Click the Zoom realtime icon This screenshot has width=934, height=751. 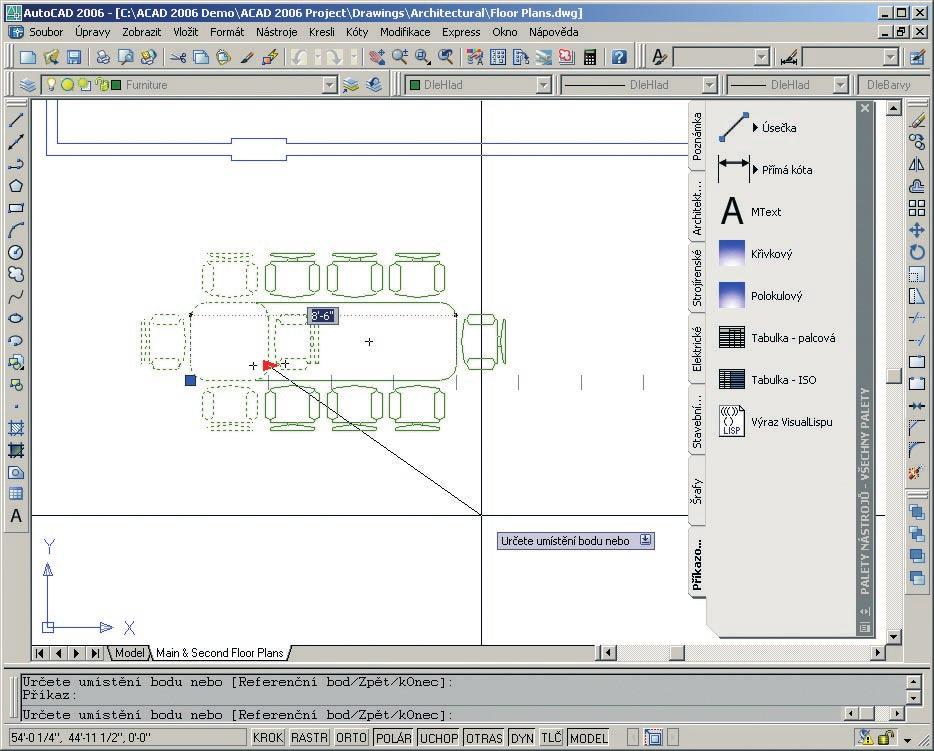(400, 57)
